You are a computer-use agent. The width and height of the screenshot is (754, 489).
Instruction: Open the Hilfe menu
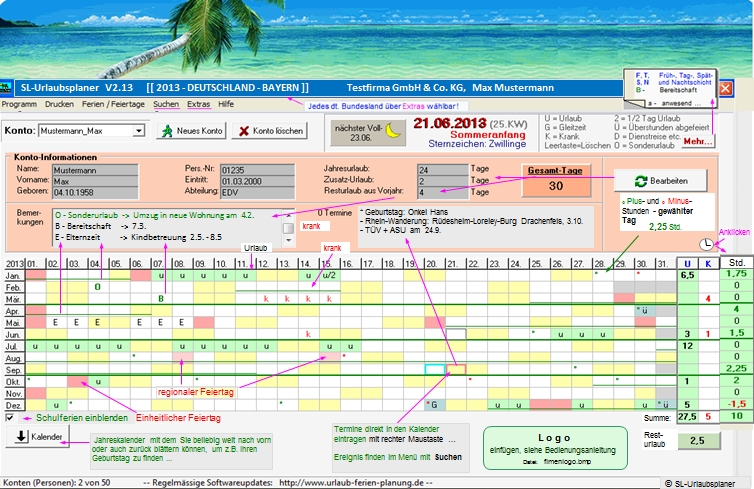(x=226, y=104)
